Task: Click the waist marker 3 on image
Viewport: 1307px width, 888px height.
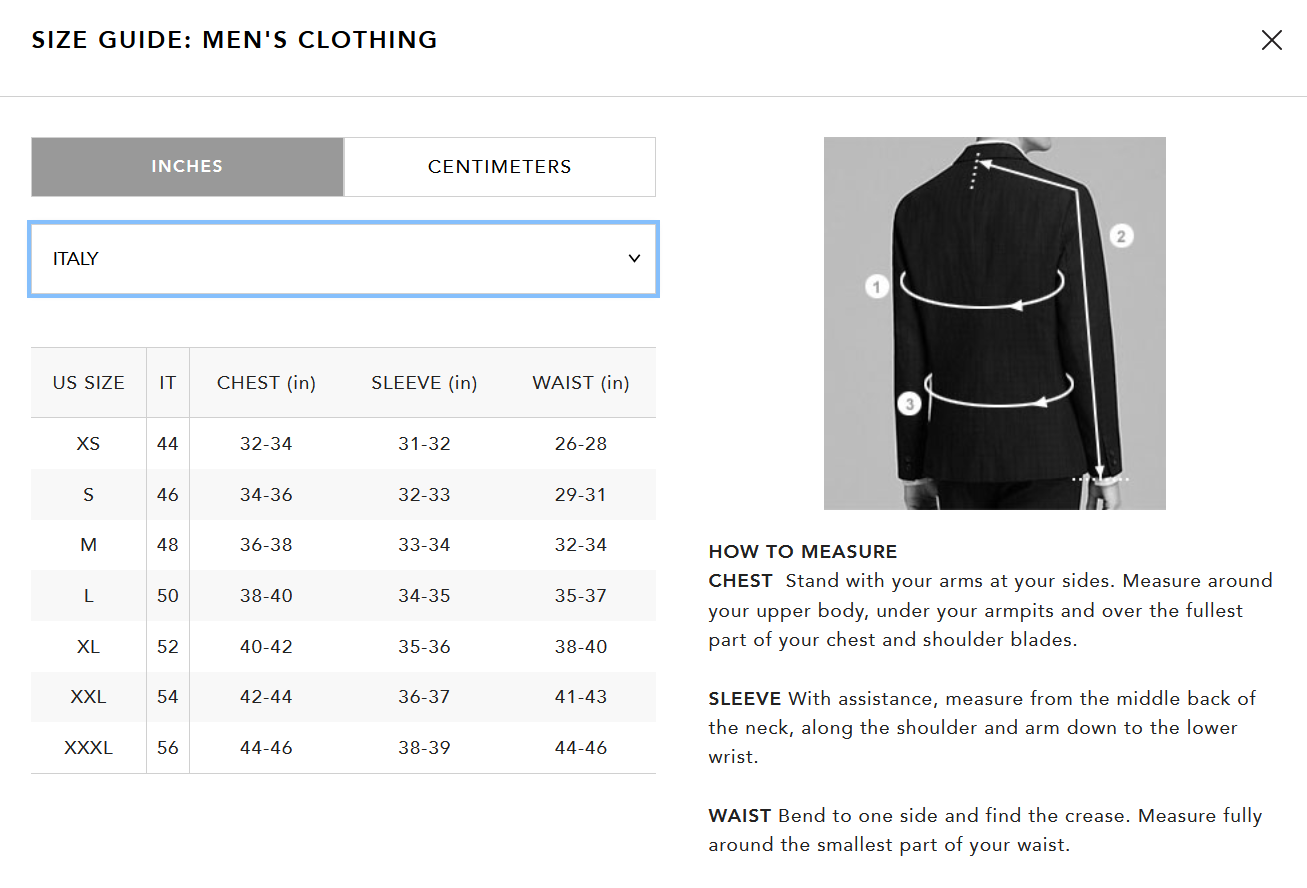Action: 909,404
